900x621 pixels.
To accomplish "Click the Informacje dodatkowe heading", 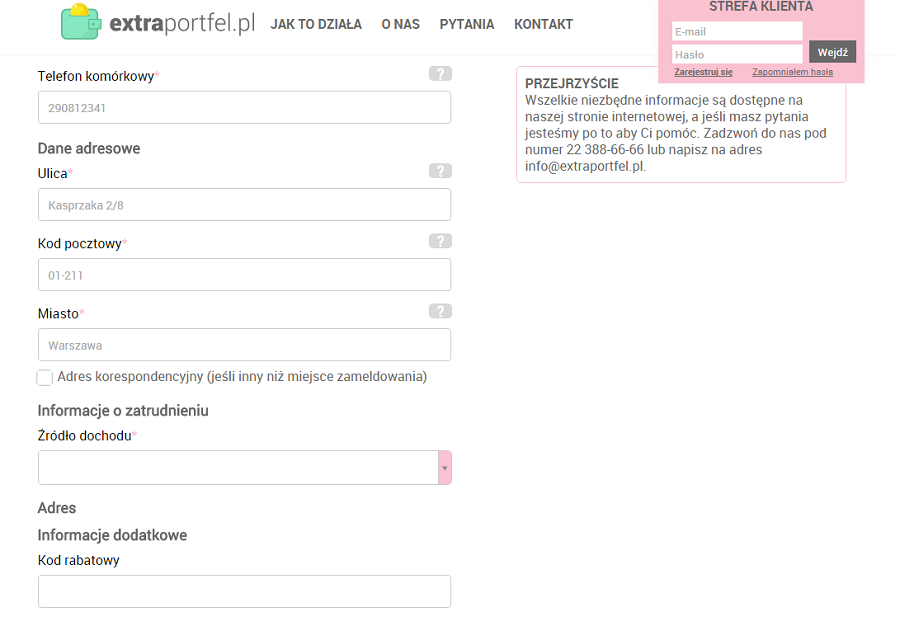I will pyautogui.click(x=112, y=535).
